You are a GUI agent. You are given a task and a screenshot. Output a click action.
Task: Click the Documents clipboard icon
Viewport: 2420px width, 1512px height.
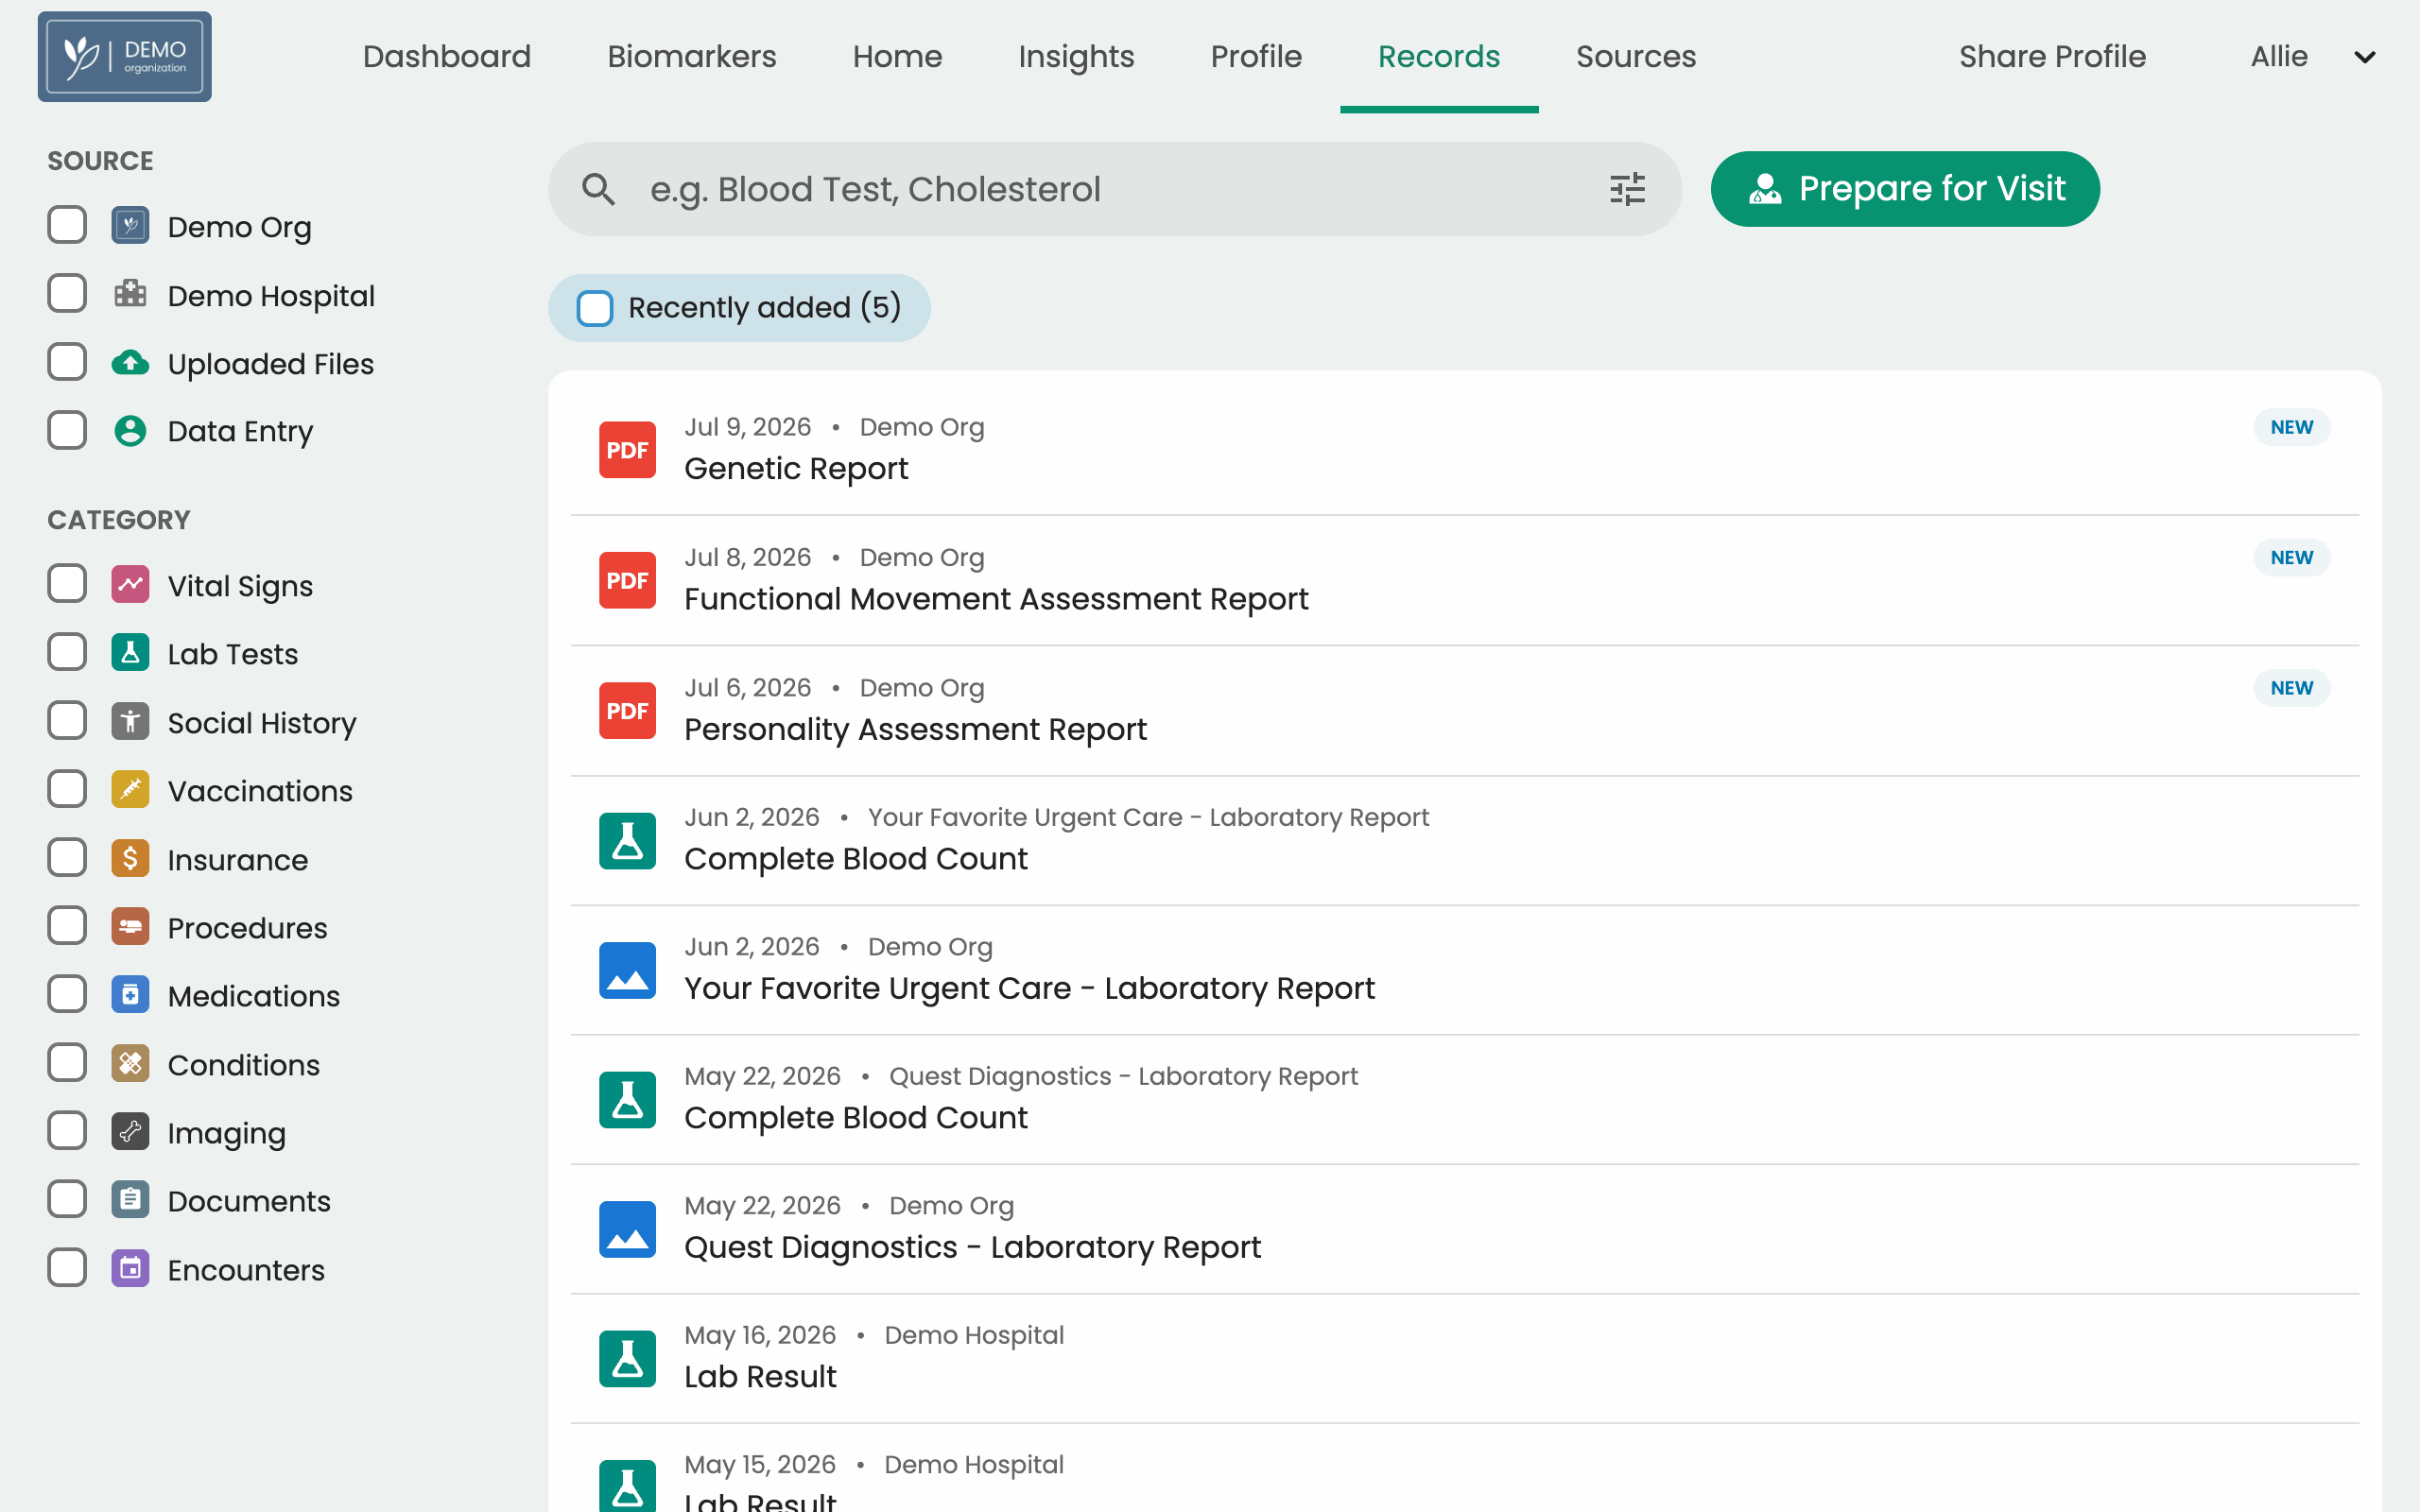[130, 1200]
